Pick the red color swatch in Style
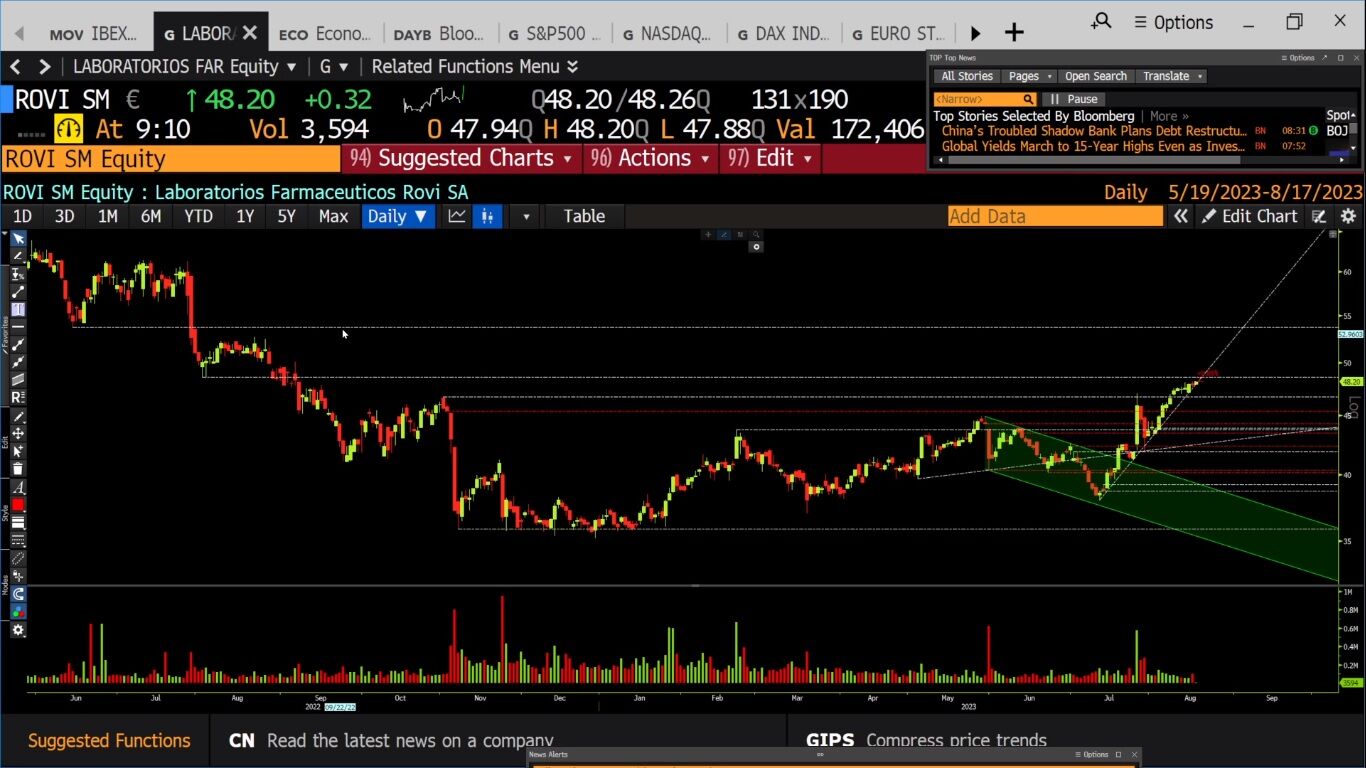The width and height of the screenshot is (1366, 768). coord(18,505)
